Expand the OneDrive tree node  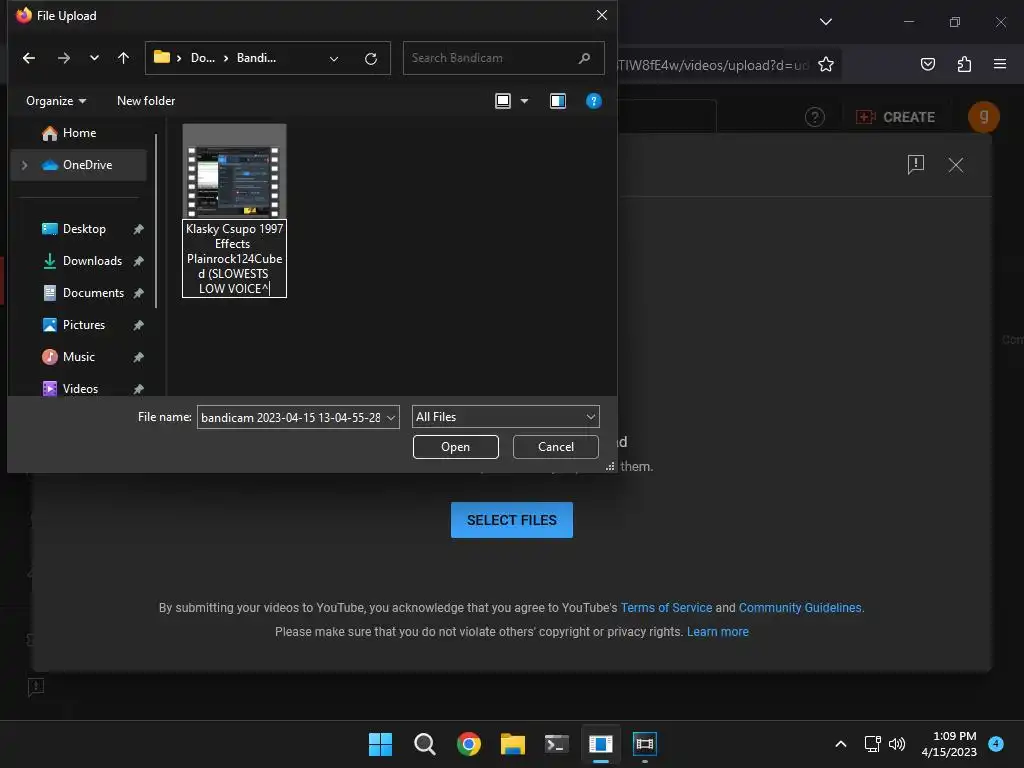[24, 165]
